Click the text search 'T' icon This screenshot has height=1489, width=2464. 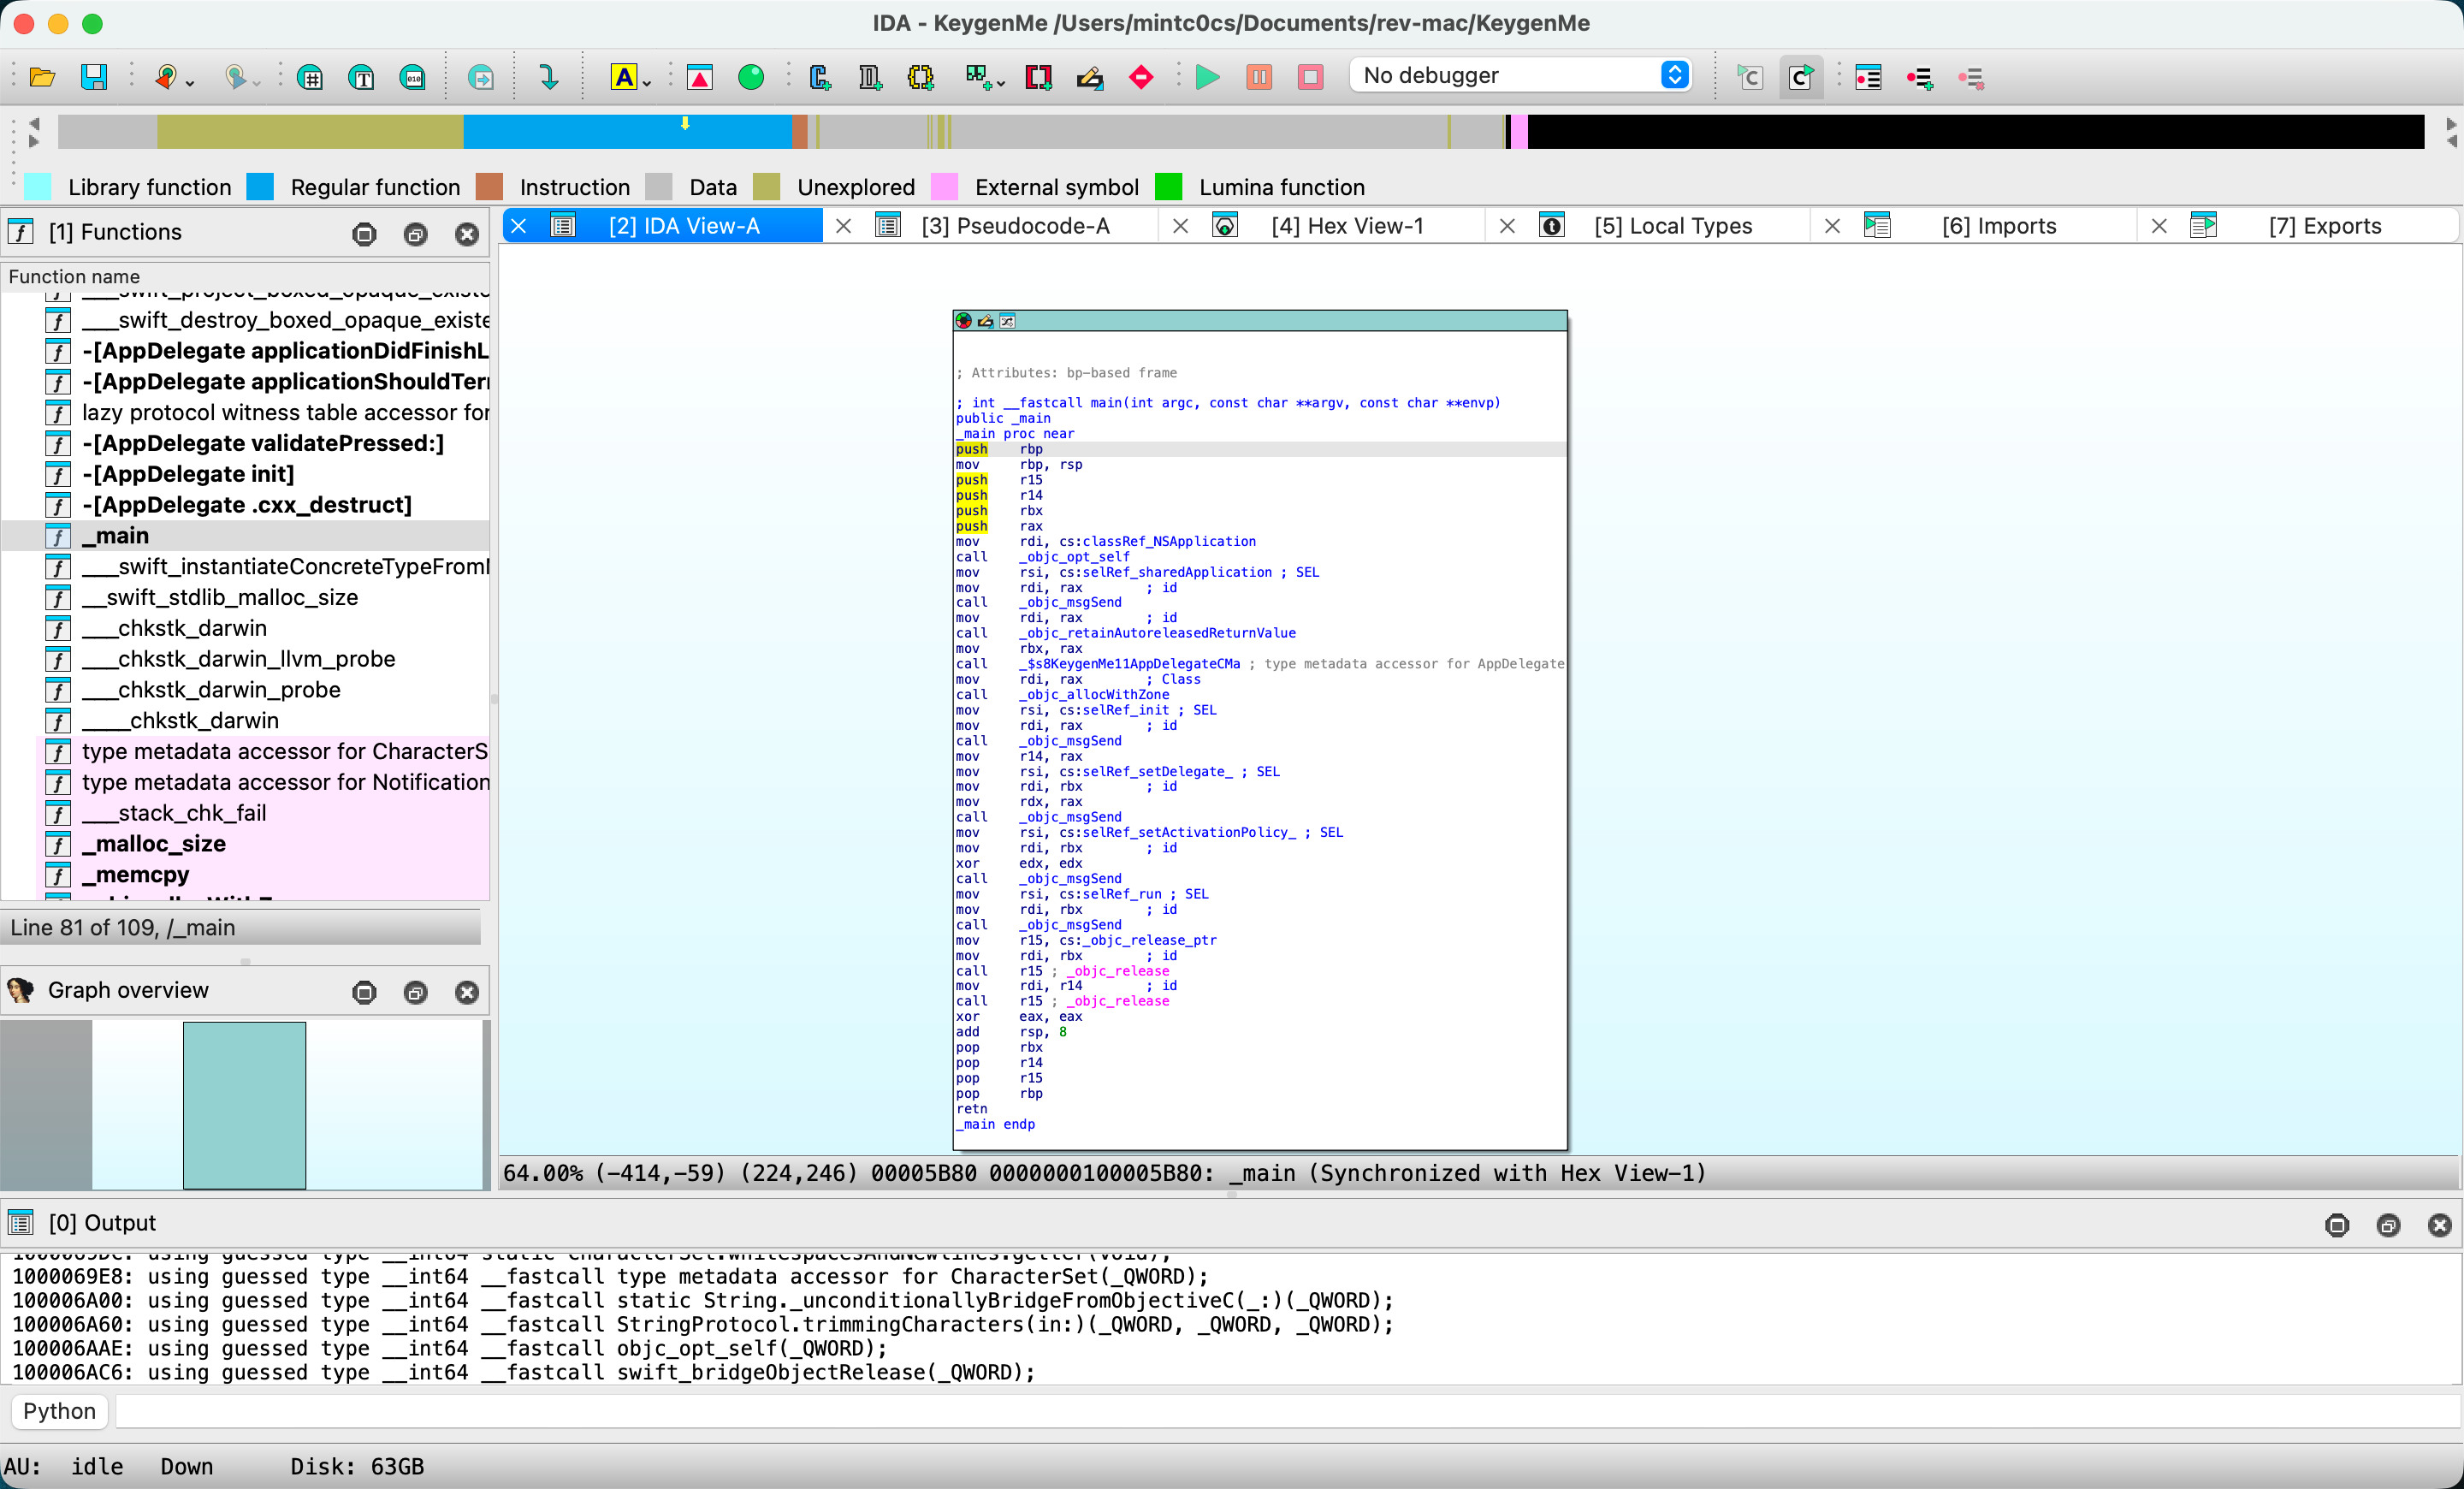pos(362,77)
